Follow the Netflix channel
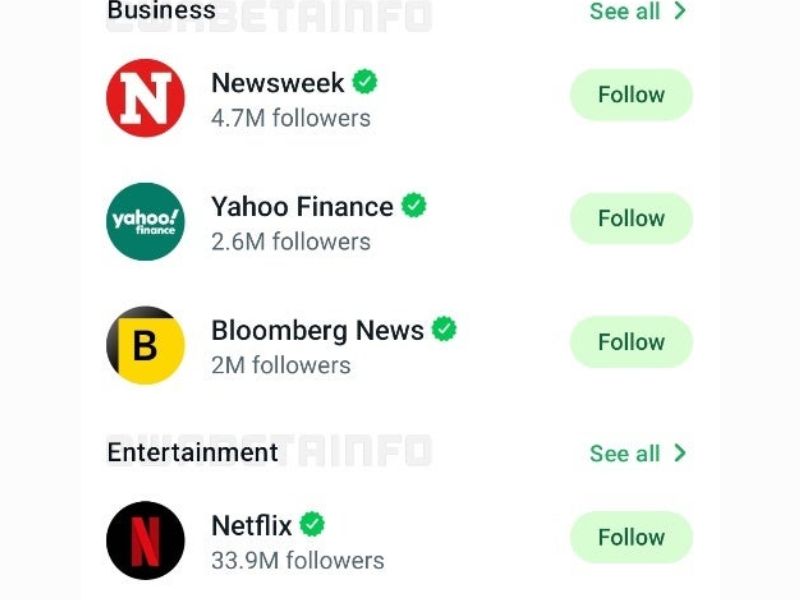Screen dimensions: 800x600 (x=631, y=537)
